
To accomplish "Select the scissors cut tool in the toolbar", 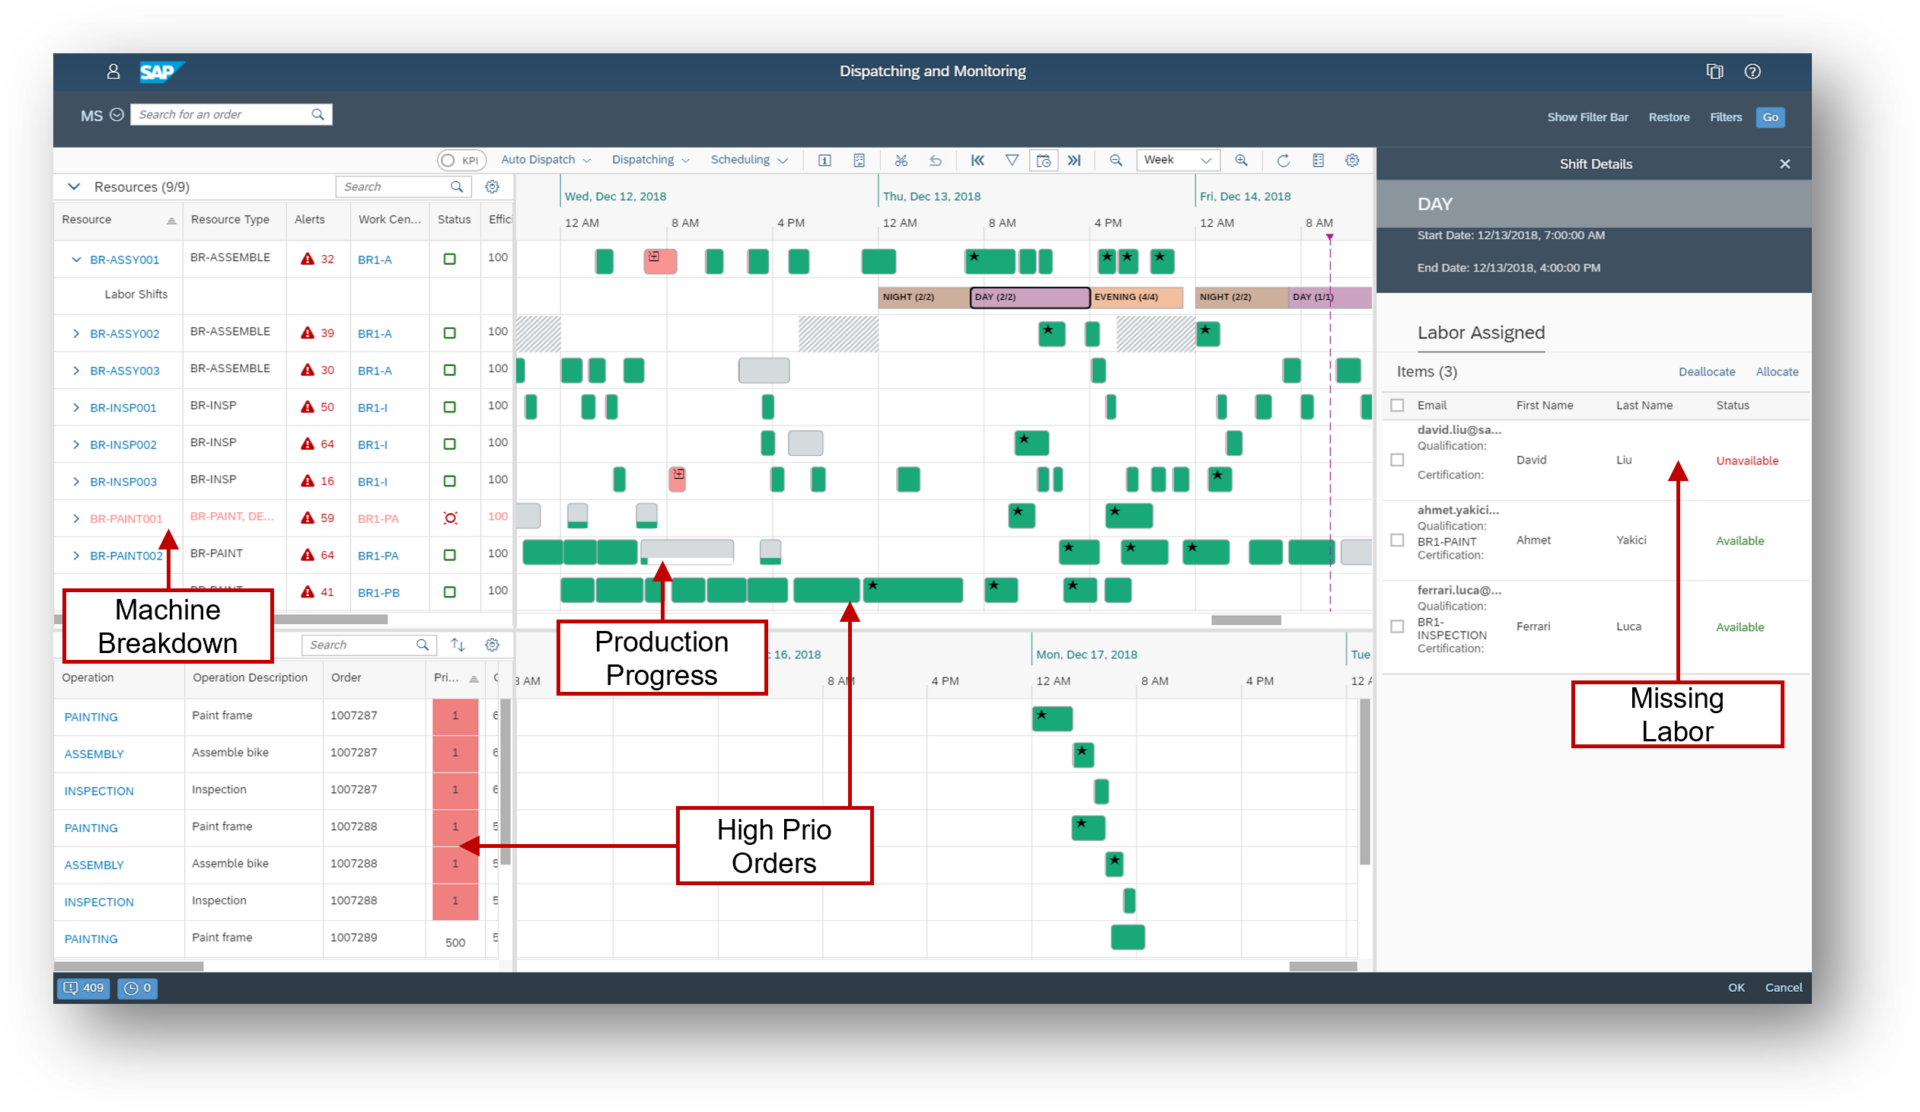I will [901, 160].
